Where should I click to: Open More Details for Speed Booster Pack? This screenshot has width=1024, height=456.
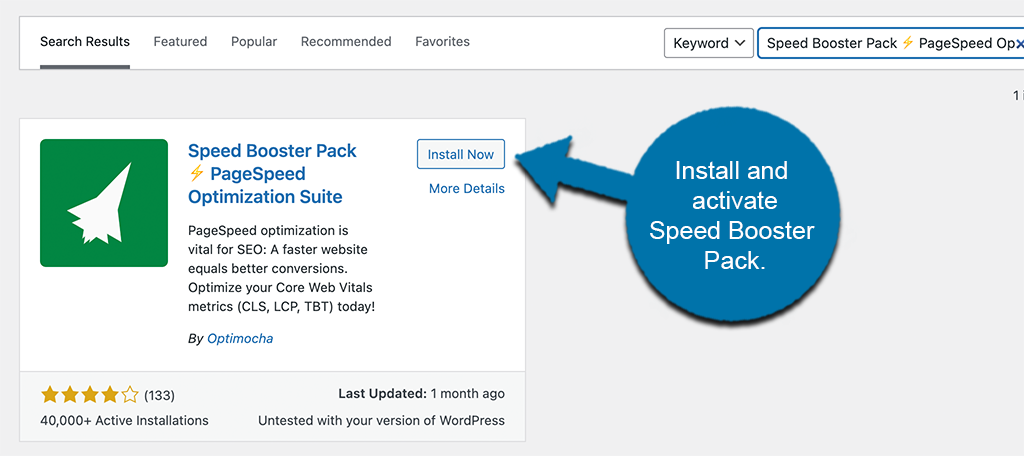coord(467,189)
